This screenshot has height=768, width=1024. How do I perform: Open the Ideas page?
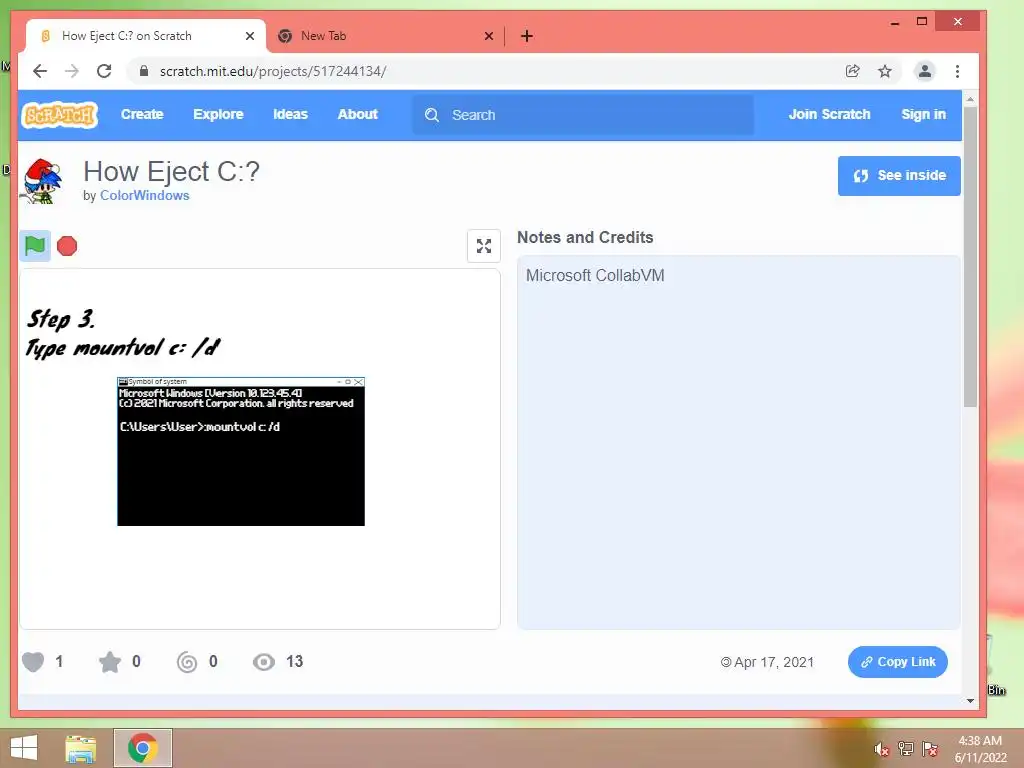[290, 114]
